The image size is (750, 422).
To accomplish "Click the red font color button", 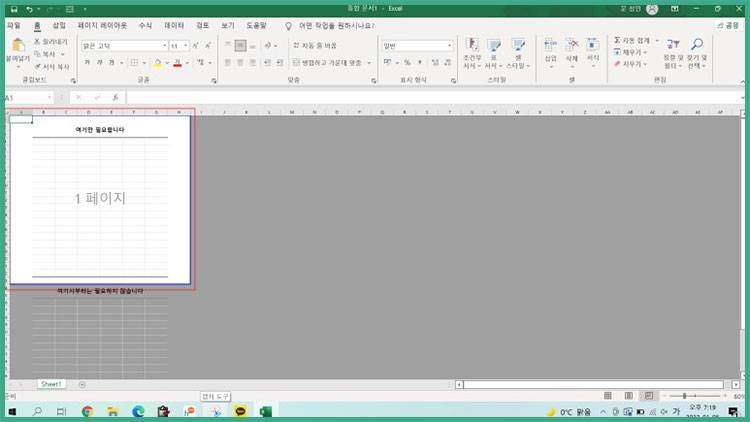I will coord(177,63).
